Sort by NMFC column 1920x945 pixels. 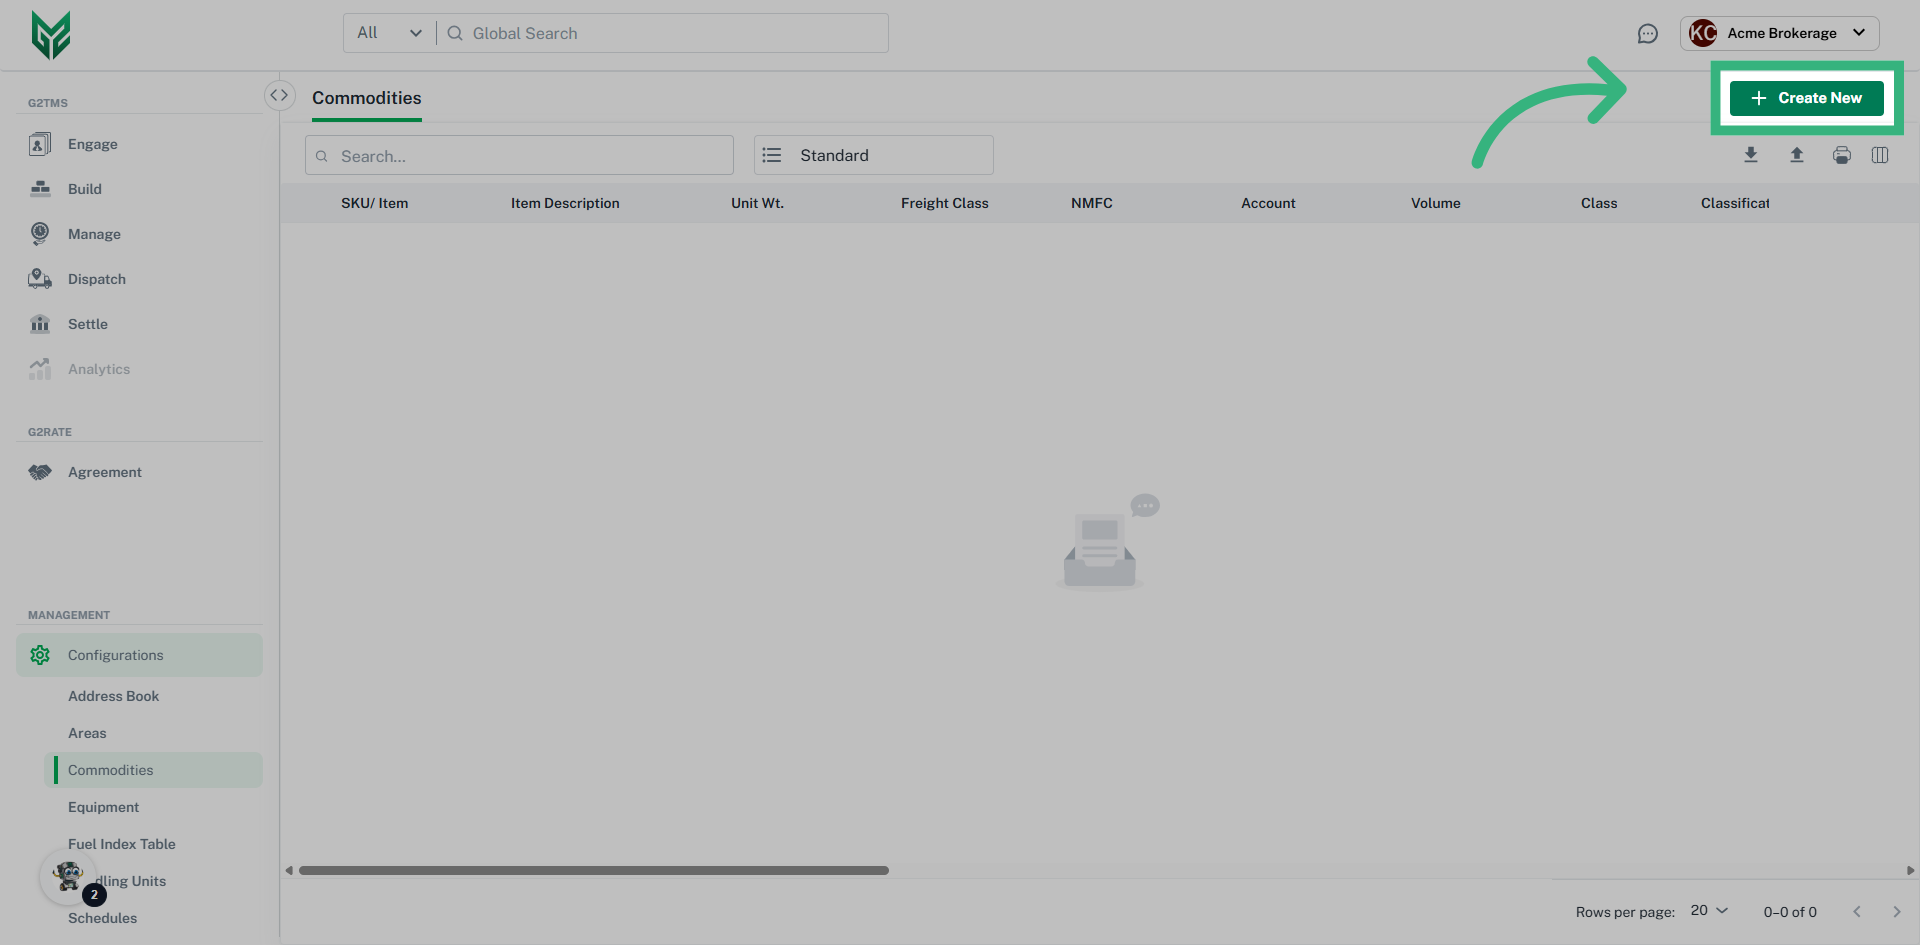(x=1091, y=203)
